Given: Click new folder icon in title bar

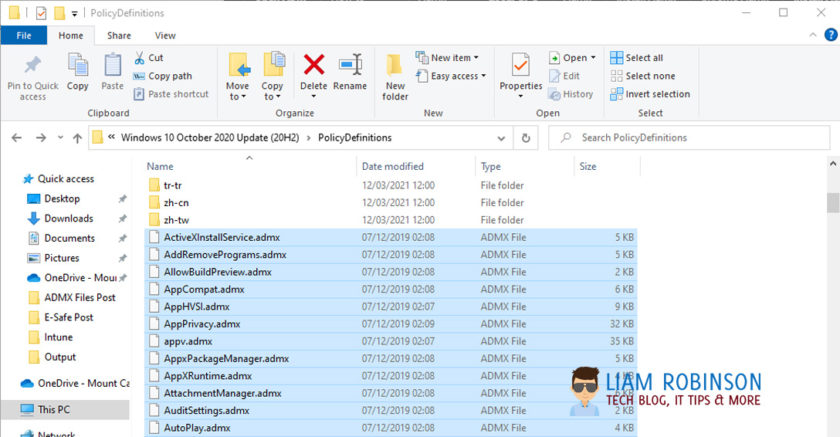Looking at the screenshot, I should [59, 13].
